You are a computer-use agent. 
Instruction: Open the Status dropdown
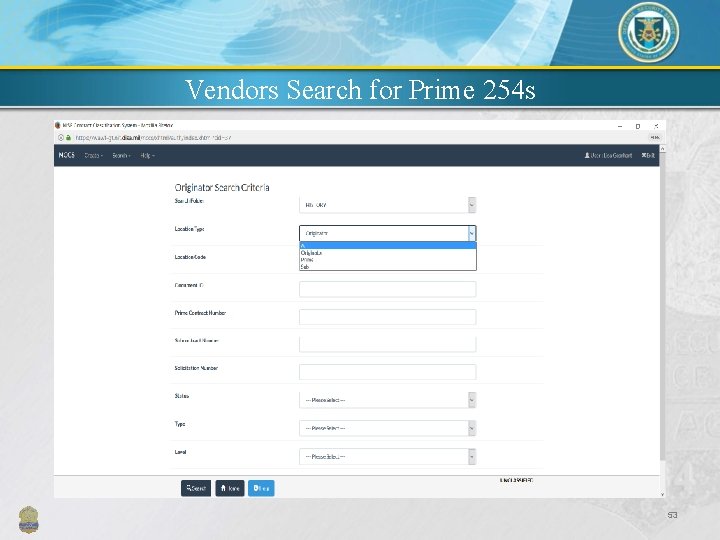click(388, 400)
